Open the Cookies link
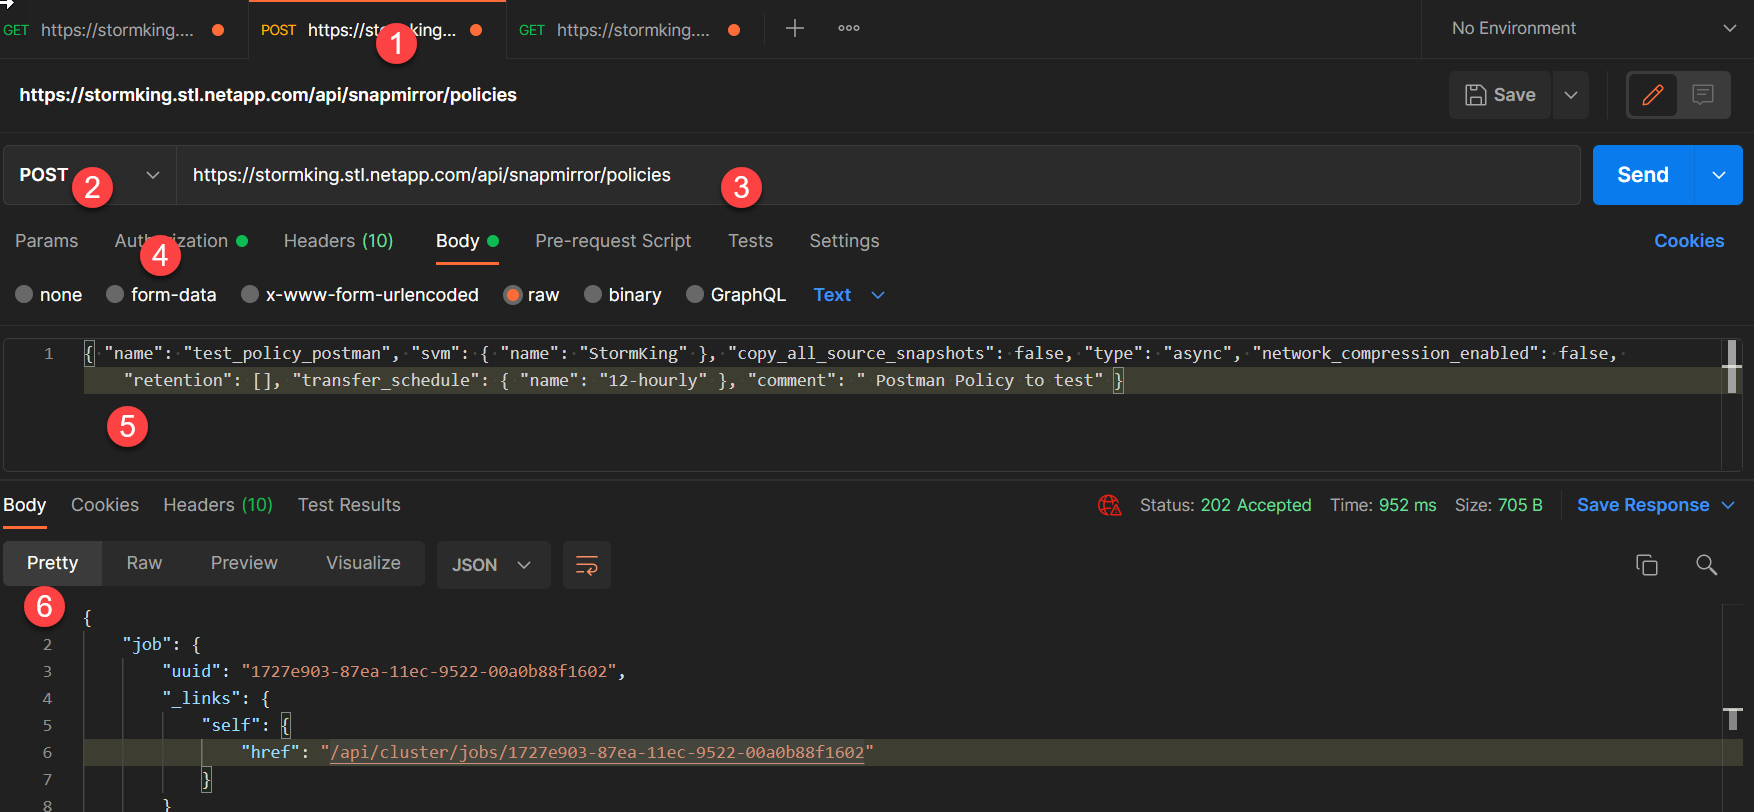 1688,241
